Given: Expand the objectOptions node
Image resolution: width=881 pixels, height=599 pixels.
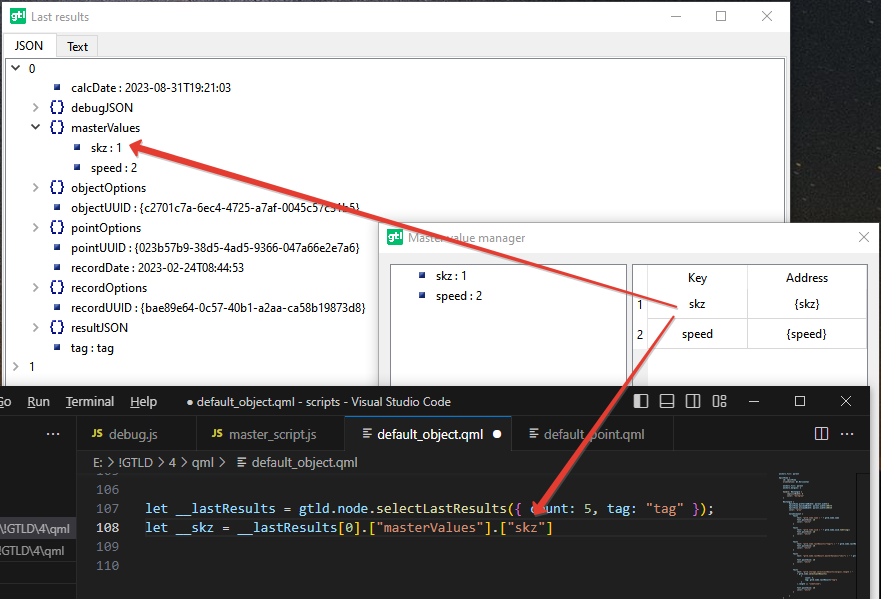Looking at the screenshot, I should coord(36,188).
